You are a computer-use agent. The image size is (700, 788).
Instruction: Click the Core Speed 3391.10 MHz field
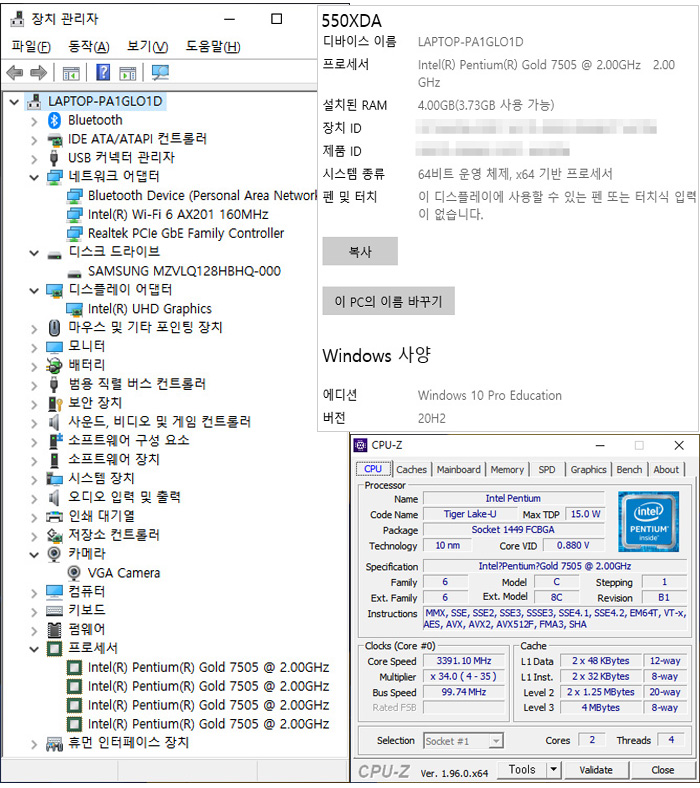464,661
